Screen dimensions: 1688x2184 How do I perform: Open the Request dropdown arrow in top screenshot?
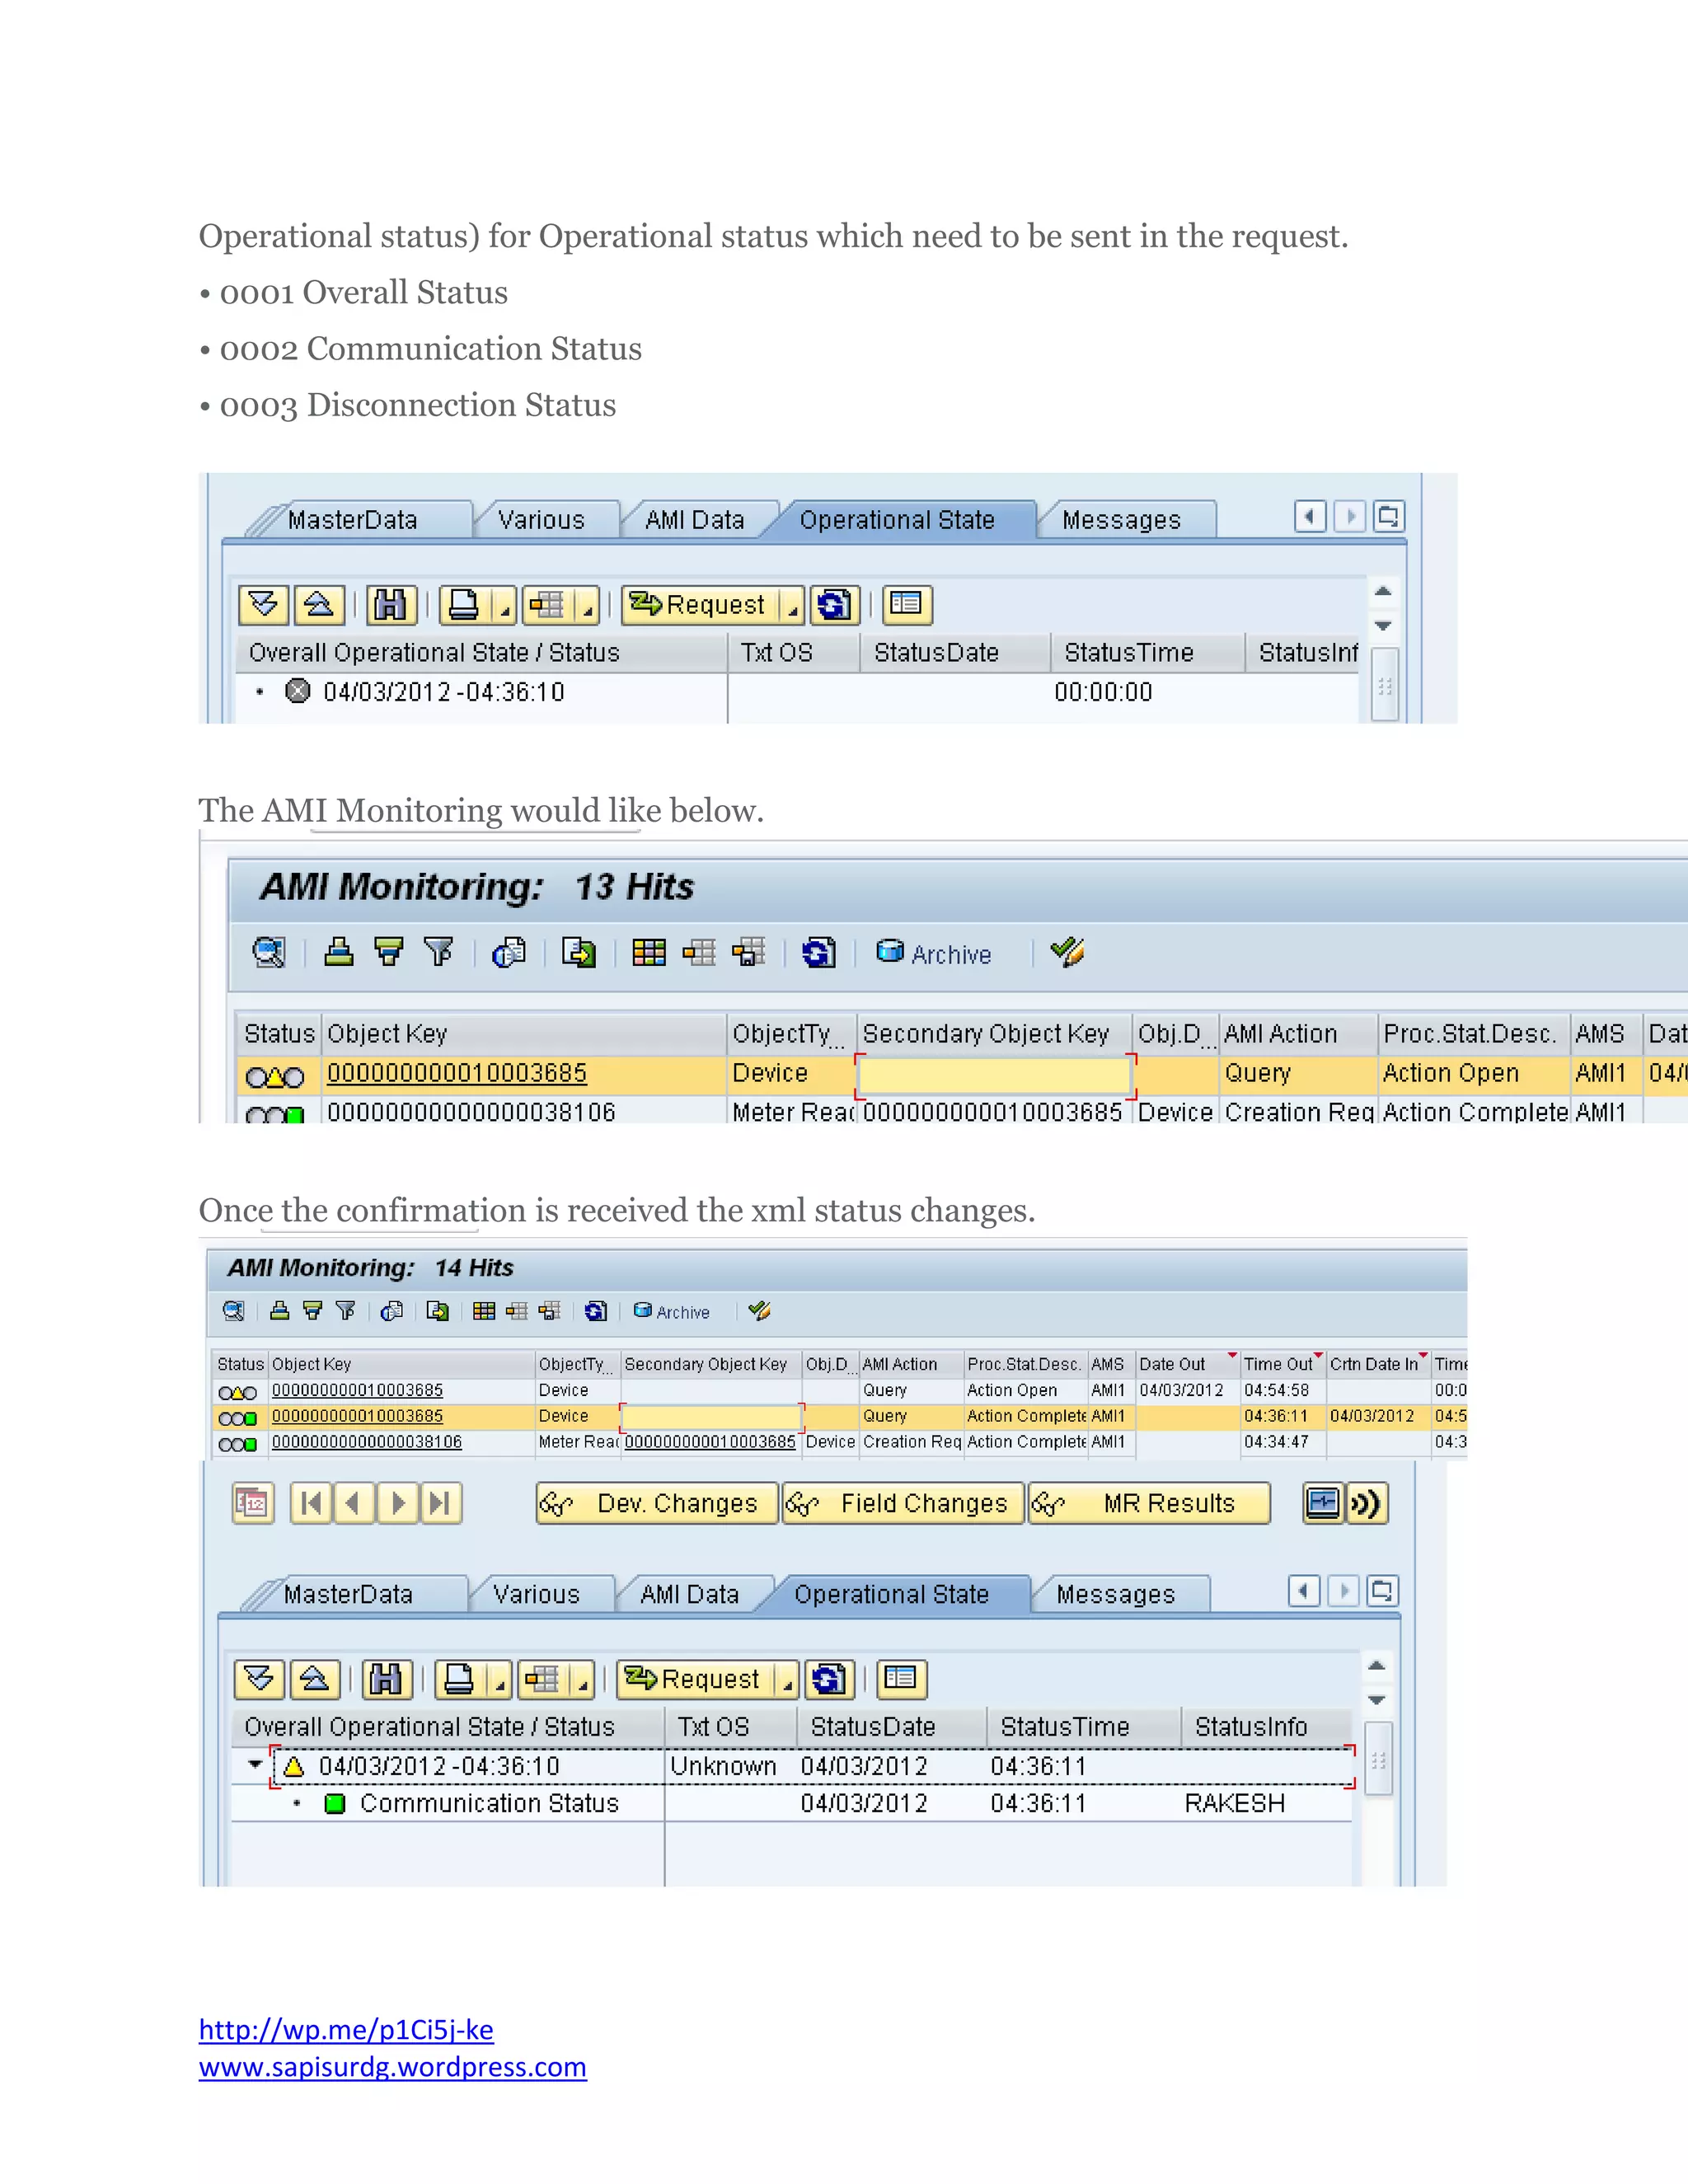pyautogui.click(x=793, y=604)
